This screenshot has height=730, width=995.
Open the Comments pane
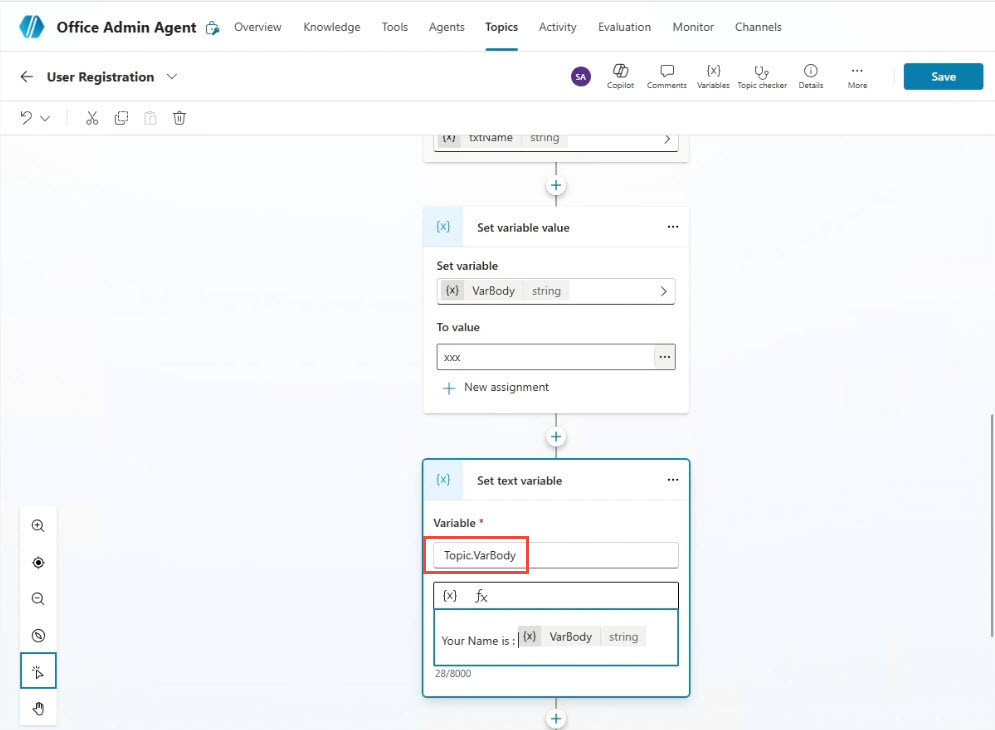point(666,76)
